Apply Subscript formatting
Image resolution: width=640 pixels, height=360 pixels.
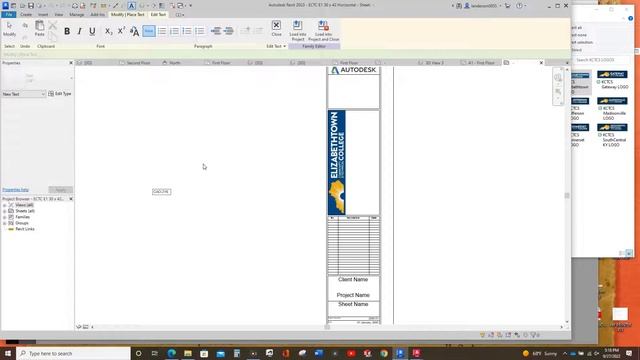point(108,31)
